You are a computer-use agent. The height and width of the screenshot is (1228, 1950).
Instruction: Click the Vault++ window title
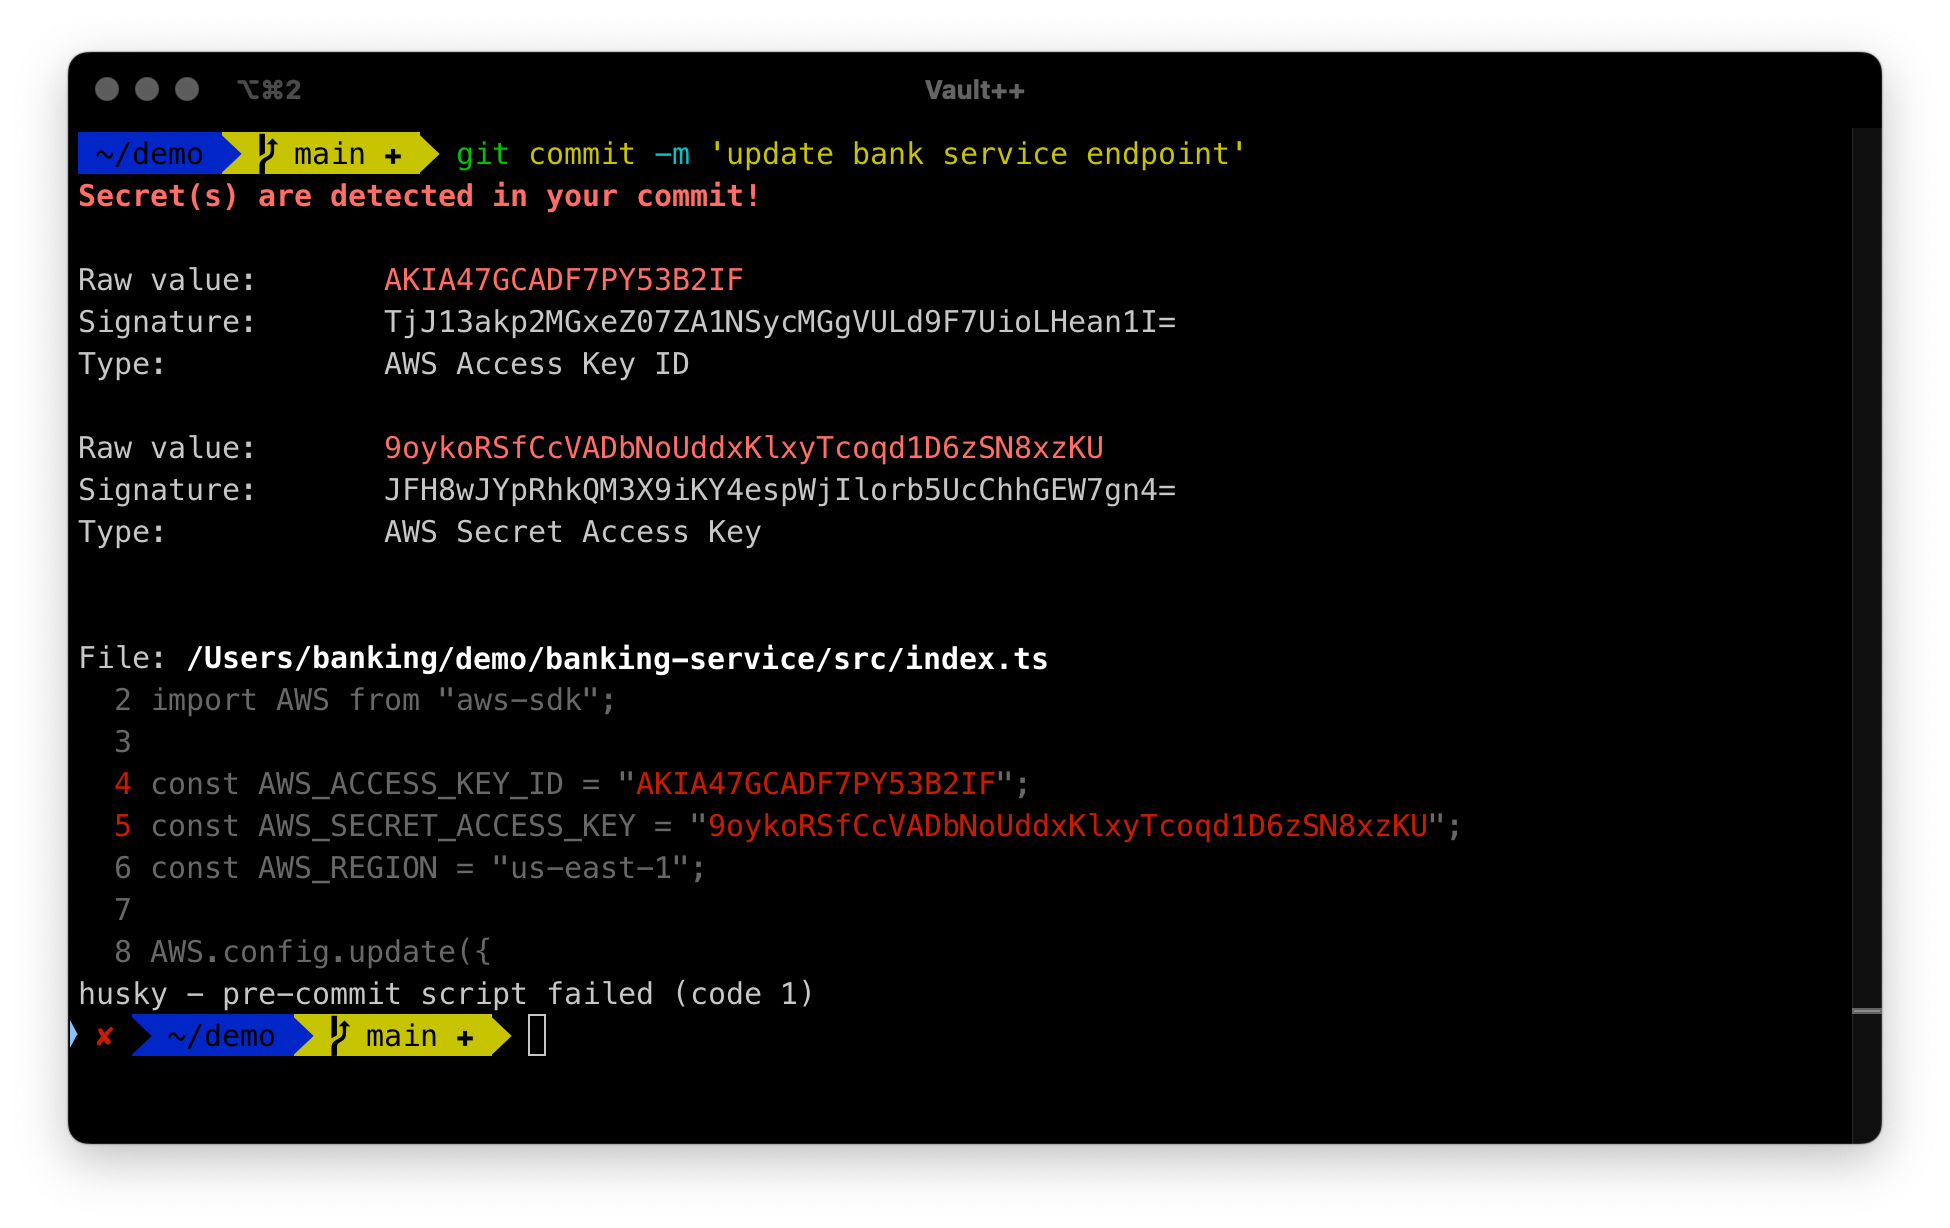point(974,91)
